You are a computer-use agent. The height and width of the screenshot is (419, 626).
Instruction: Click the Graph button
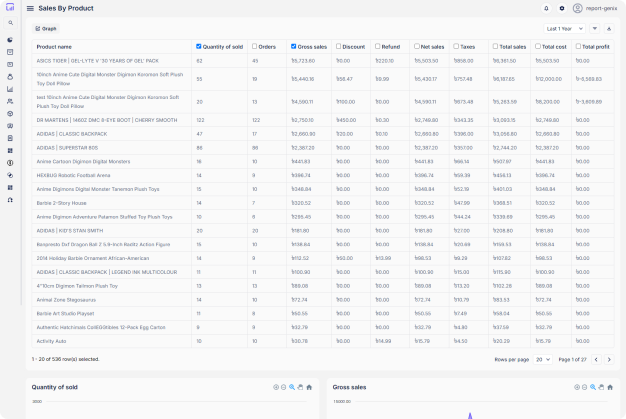pos(45,28)
